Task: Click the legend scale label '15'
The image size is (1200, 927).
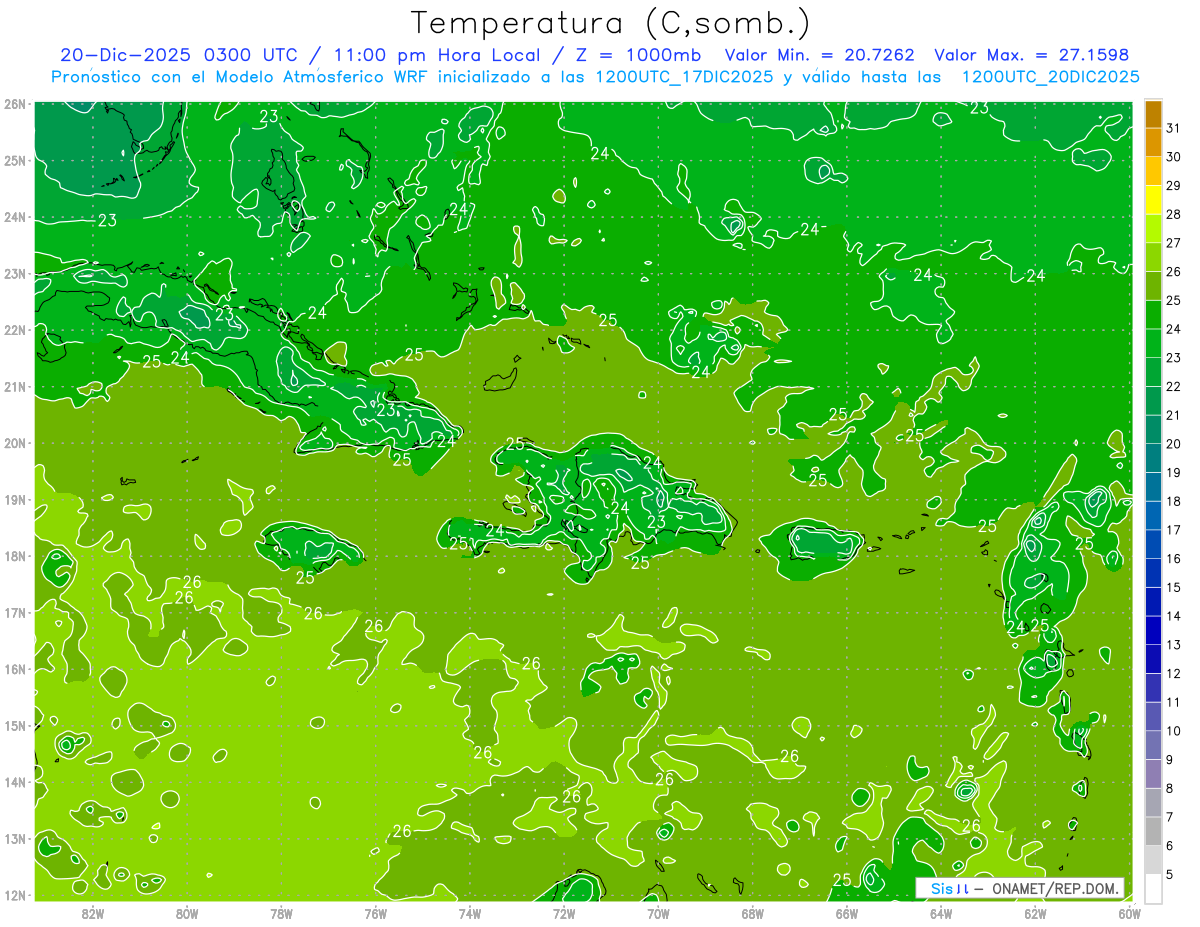Action: [1173, 587]
